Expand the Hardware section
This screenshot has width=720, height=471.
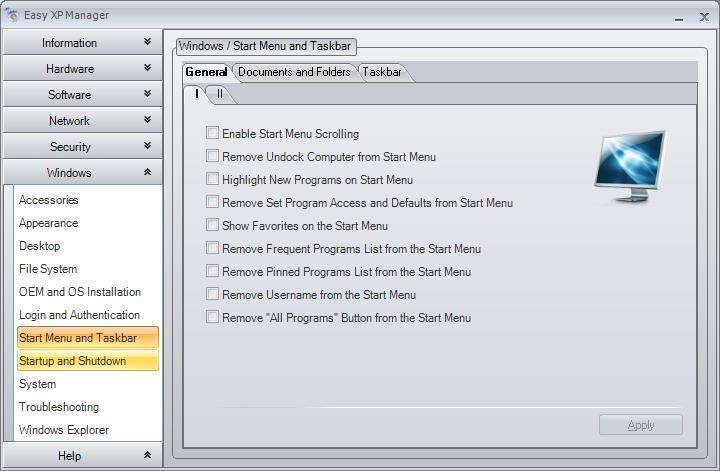tap(83, 68)
